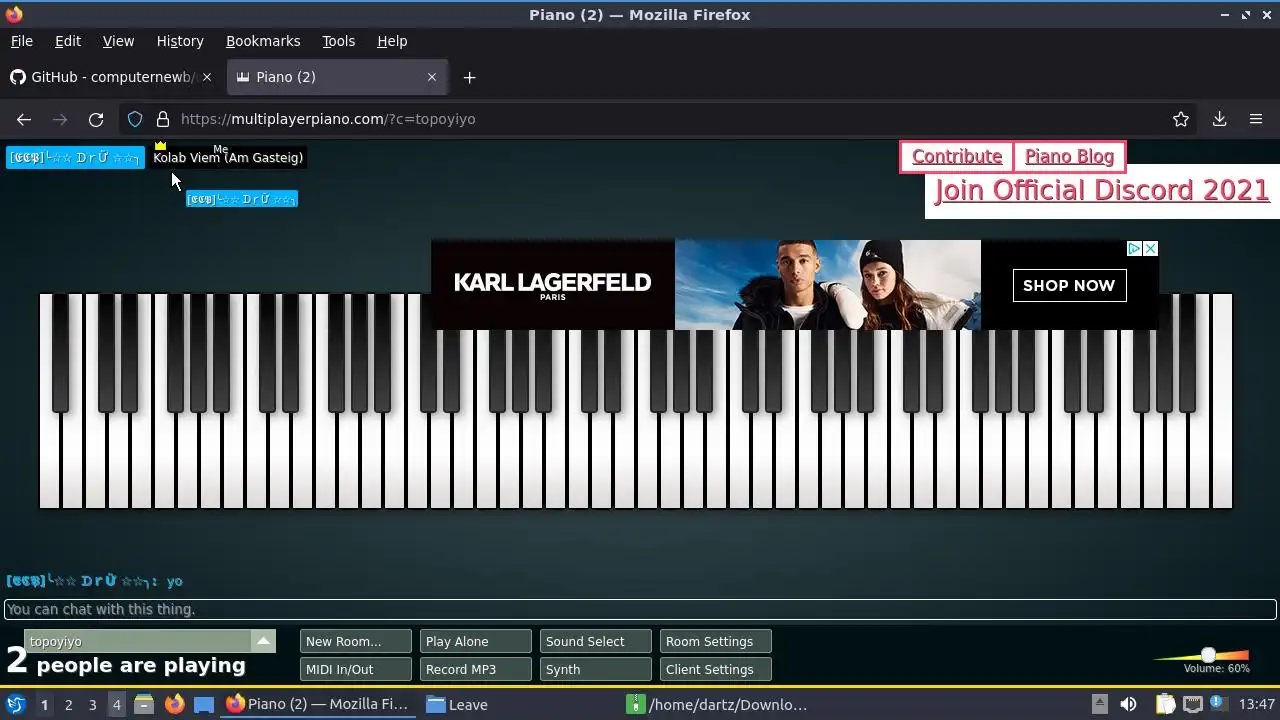Open the Synth panel
The height and width of the screenshot is (720, 1280).
pos(595,669)
